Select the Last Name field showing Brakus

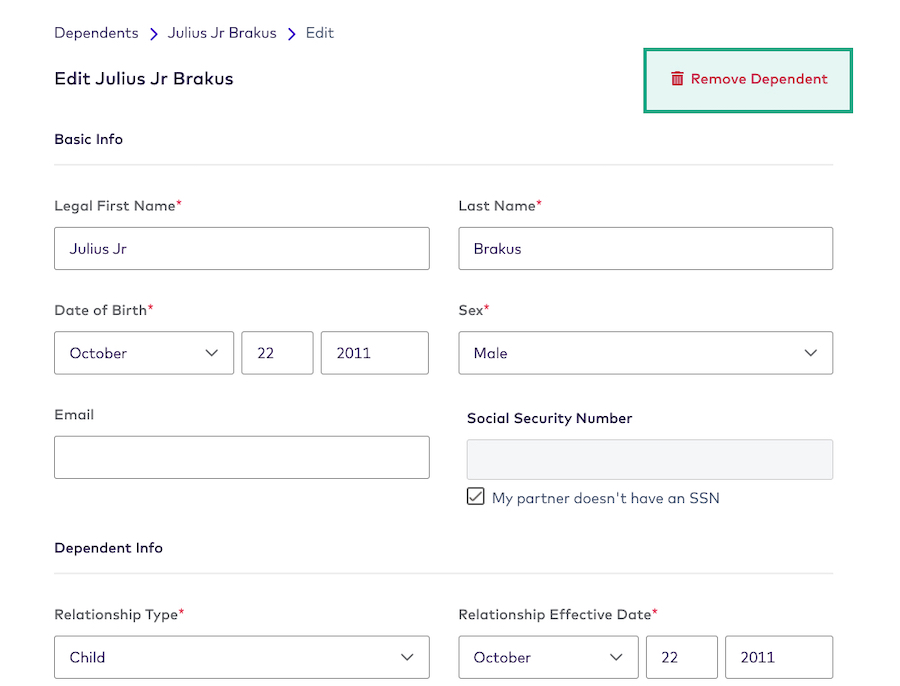pos(645,248)
